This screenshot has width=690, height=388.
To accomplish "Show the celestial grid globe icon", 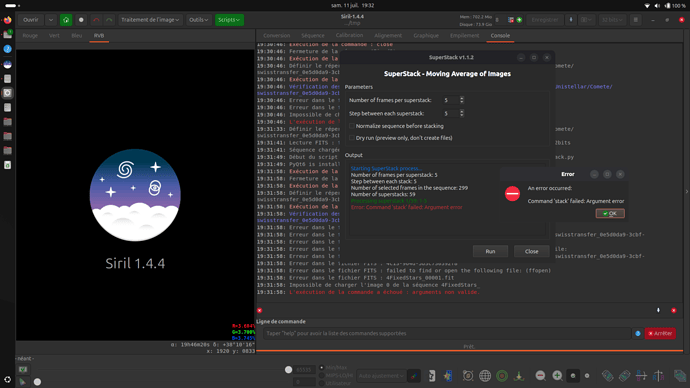I will click(485, 376).
